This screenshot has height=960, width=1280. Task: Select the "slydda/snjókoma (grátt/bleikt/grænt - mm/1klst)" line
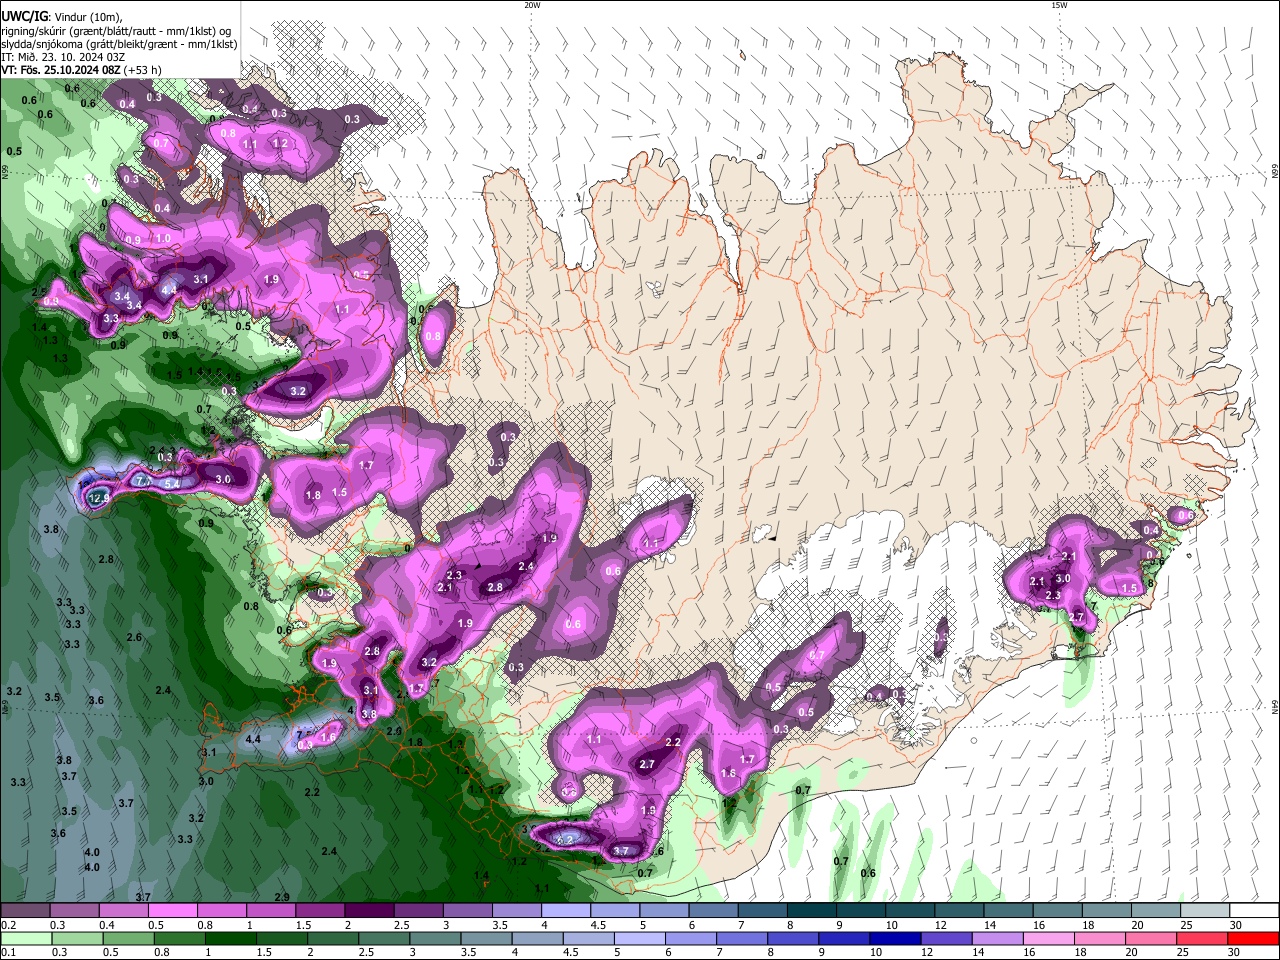pos(119,44)
